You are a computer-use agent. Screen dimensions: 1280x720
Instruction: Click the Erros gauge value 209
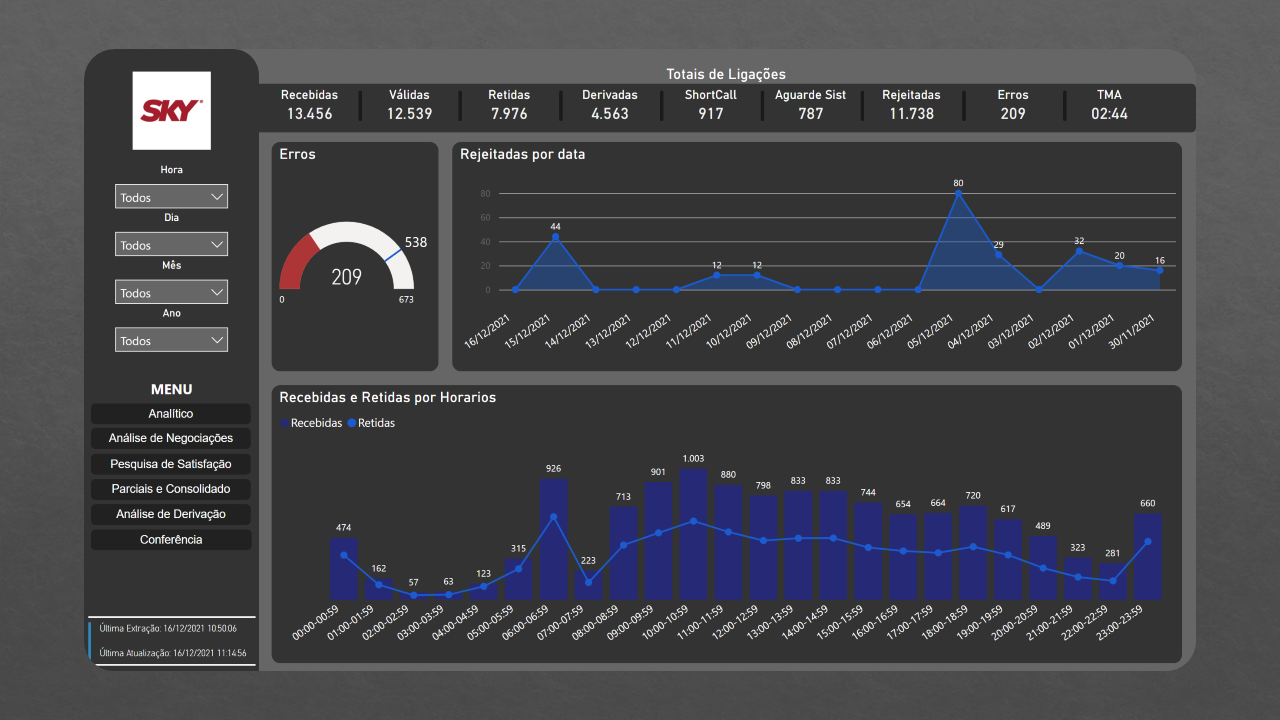click(x=346, y=277)
